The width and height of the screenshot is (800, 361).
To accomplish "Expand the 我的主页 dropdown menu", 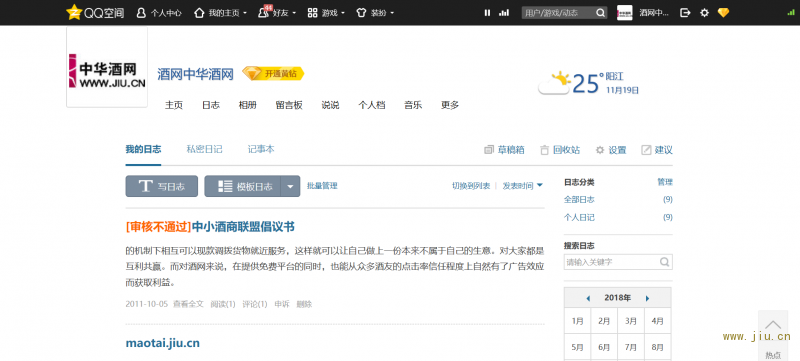I will (x=245, y=13).
